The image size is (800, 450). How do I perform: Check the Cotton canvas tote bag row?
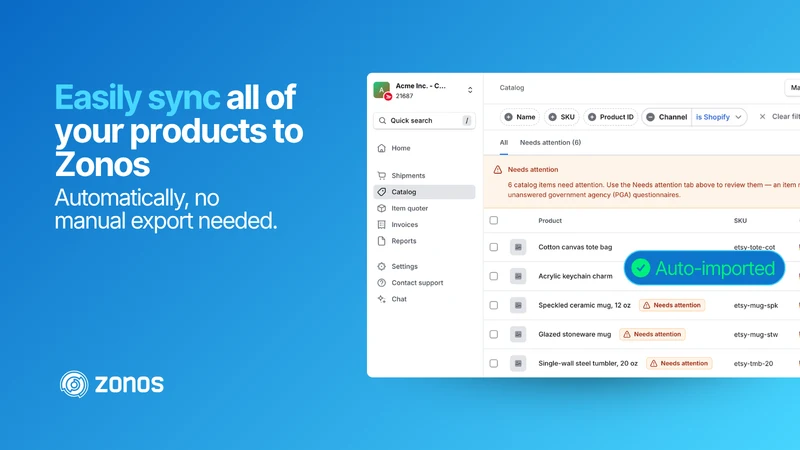pos(493,247)
